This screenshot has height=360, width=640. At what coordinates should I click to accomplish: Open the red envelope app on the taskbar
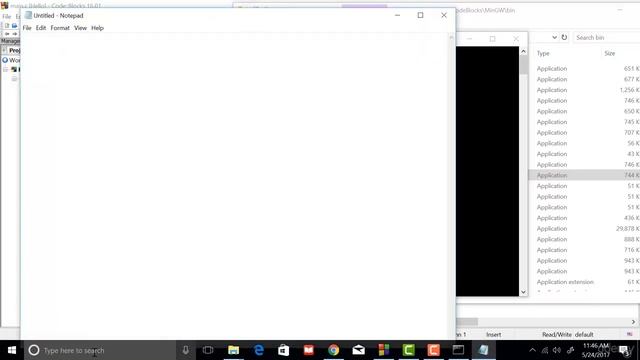tap(309, 350)
